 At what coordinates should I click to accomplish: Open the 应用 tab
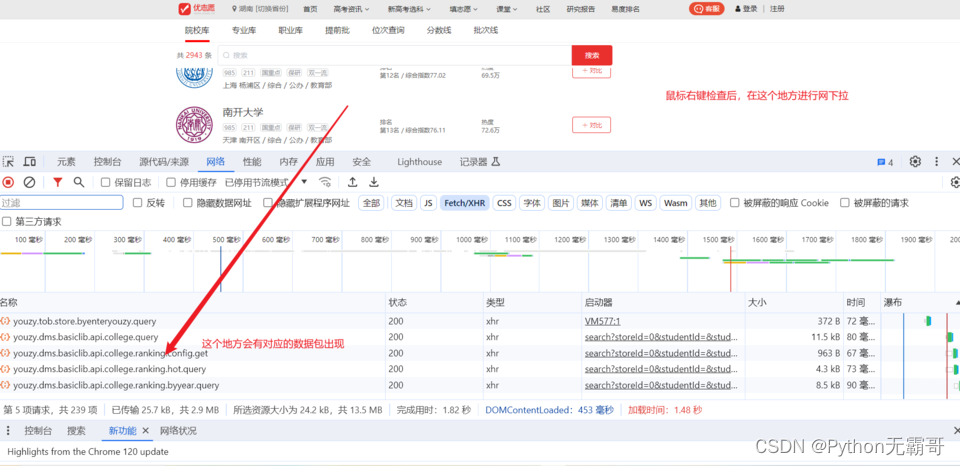325,162
